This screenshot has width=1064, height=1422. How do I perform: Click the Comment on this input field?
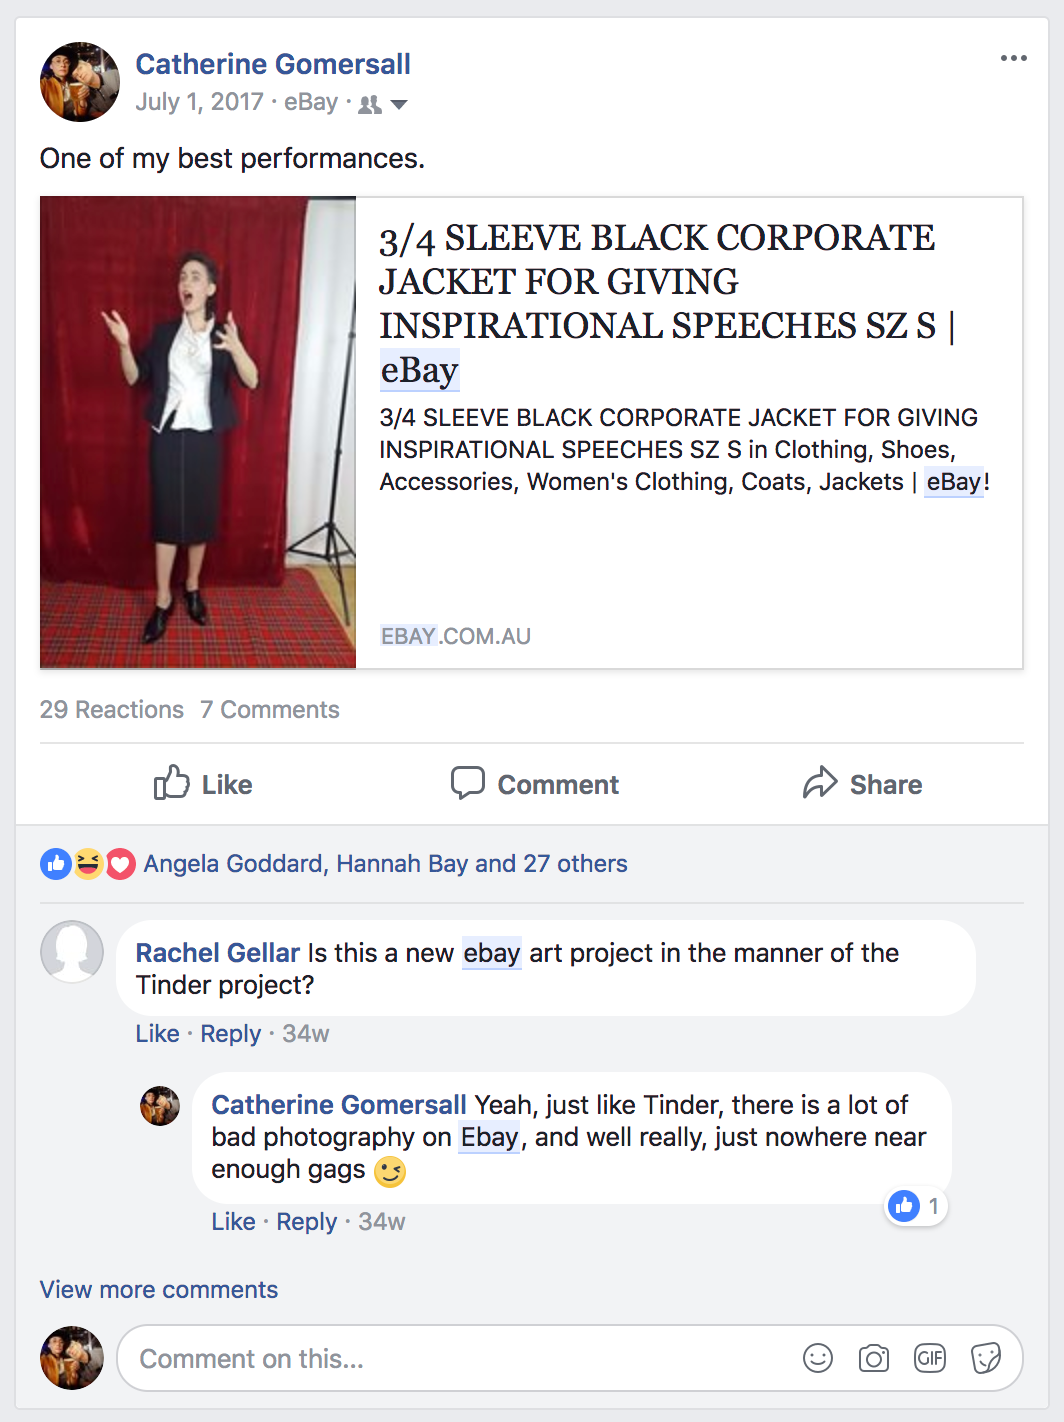pos(460,1358)
